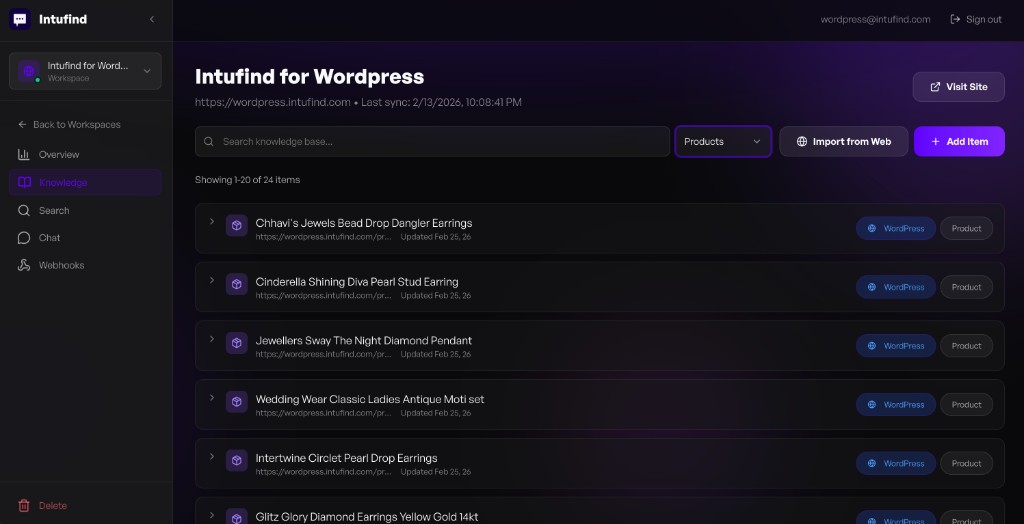Click the Webhooks icon in sidebar
The height and width of the screenshot is (524, 1024).
[24, 265]
